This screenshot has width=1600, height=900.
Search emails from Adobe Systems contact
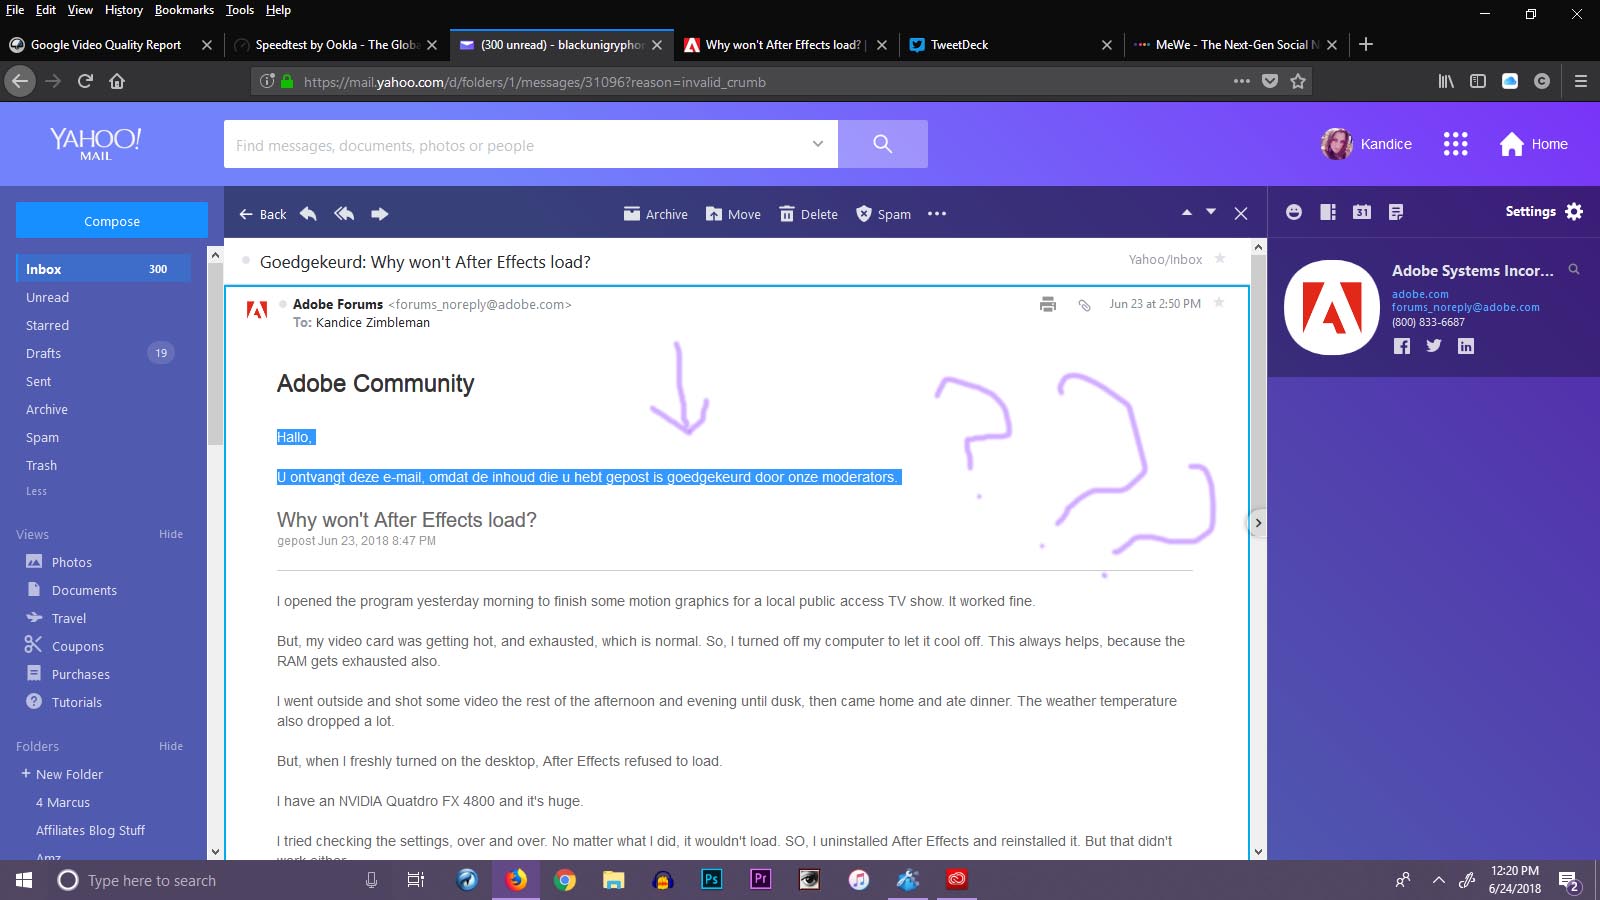(1574, 269)
